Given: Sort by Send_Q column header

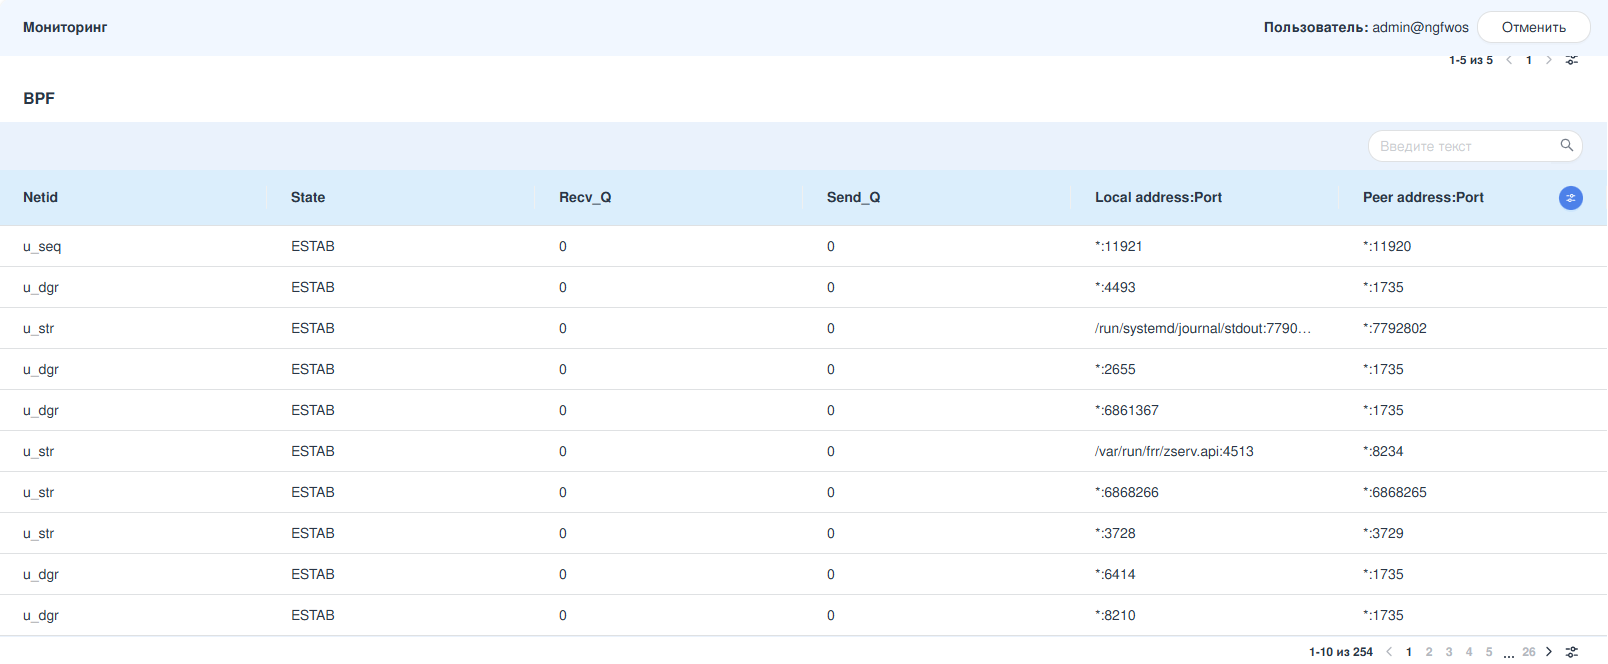Looking at the screenshot, I should pyautogui.click(x=854, y=197).
